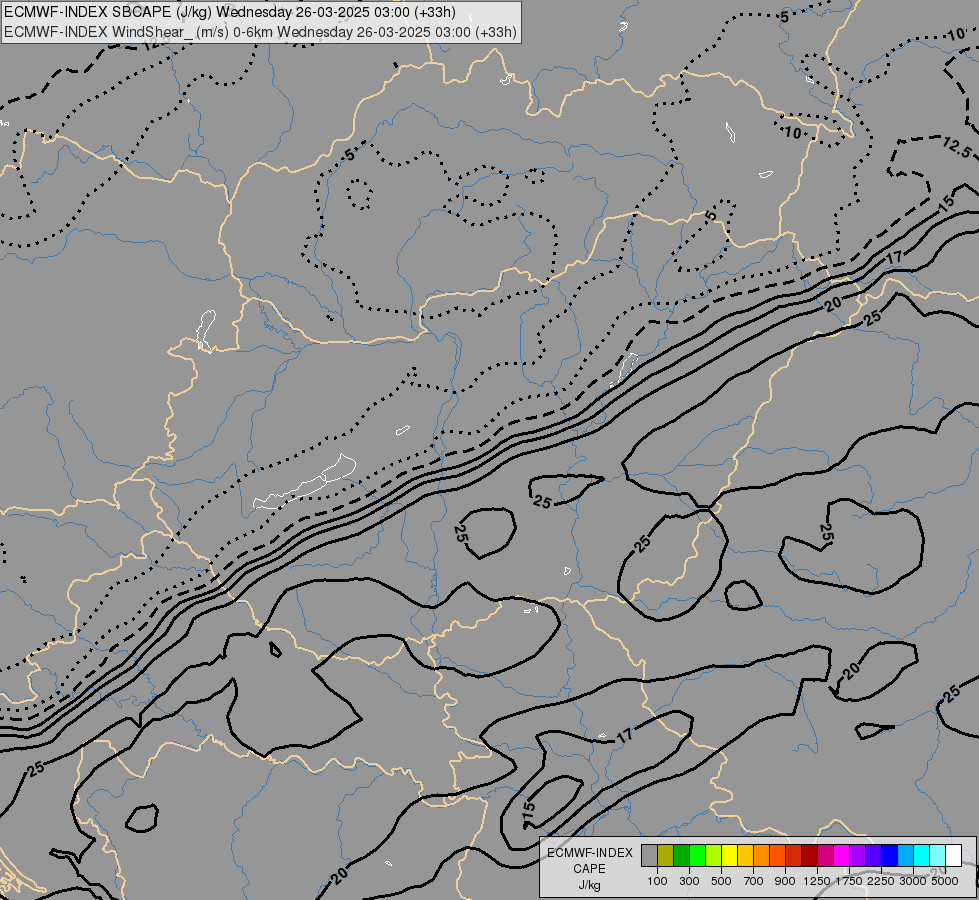Click the legend value 2250
979x900 pixels.
(881, 881)
